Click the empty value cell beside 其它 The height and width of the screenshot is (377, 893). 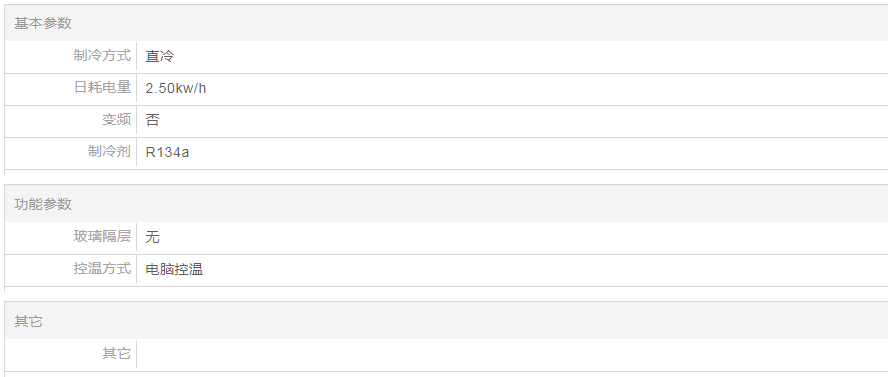click(x=512, y=354)
